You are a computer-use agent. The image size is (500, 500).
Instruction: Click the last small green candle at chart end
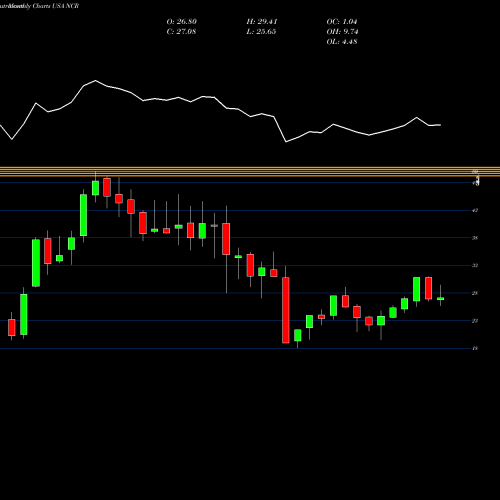click(x=440, y=299)
